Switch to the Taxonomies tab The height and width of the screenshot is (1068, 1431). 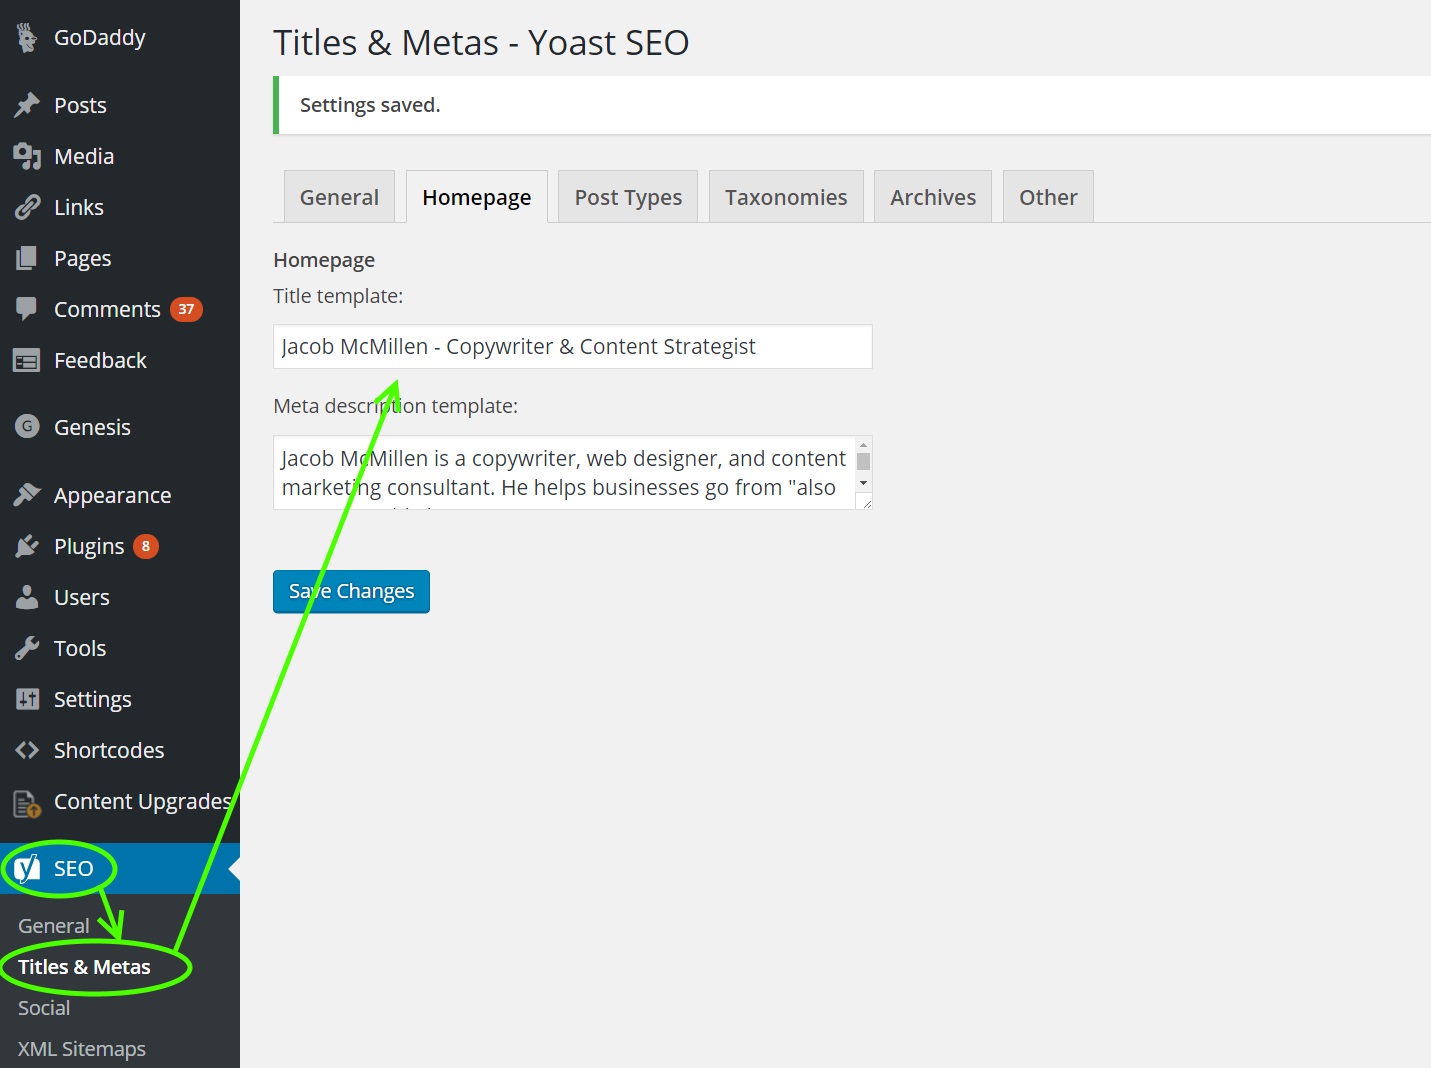(x=786, y=197)
